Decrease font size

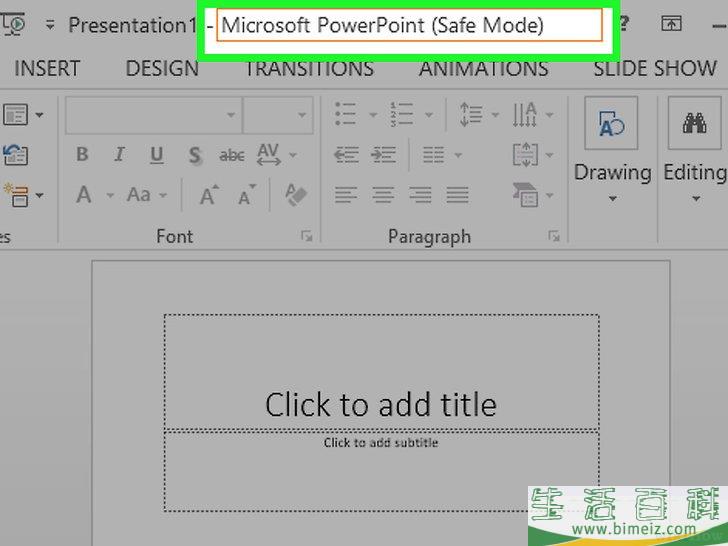click(247, 195)
